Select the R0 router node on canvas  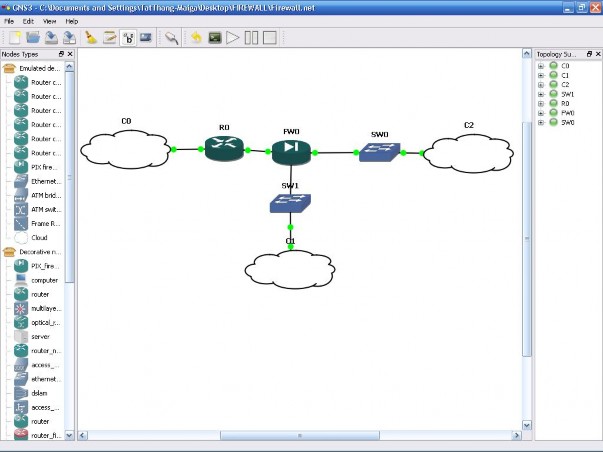[224, 150]
